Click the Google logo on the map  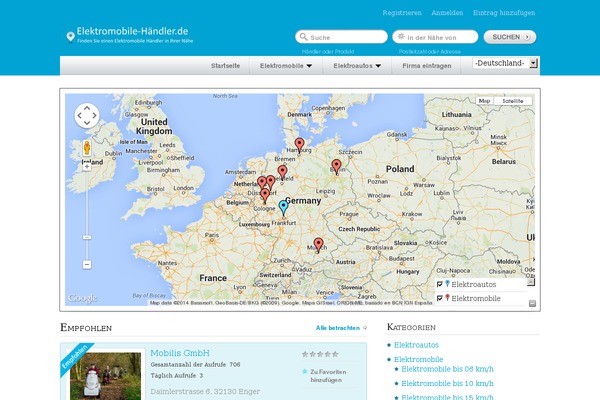82,298
